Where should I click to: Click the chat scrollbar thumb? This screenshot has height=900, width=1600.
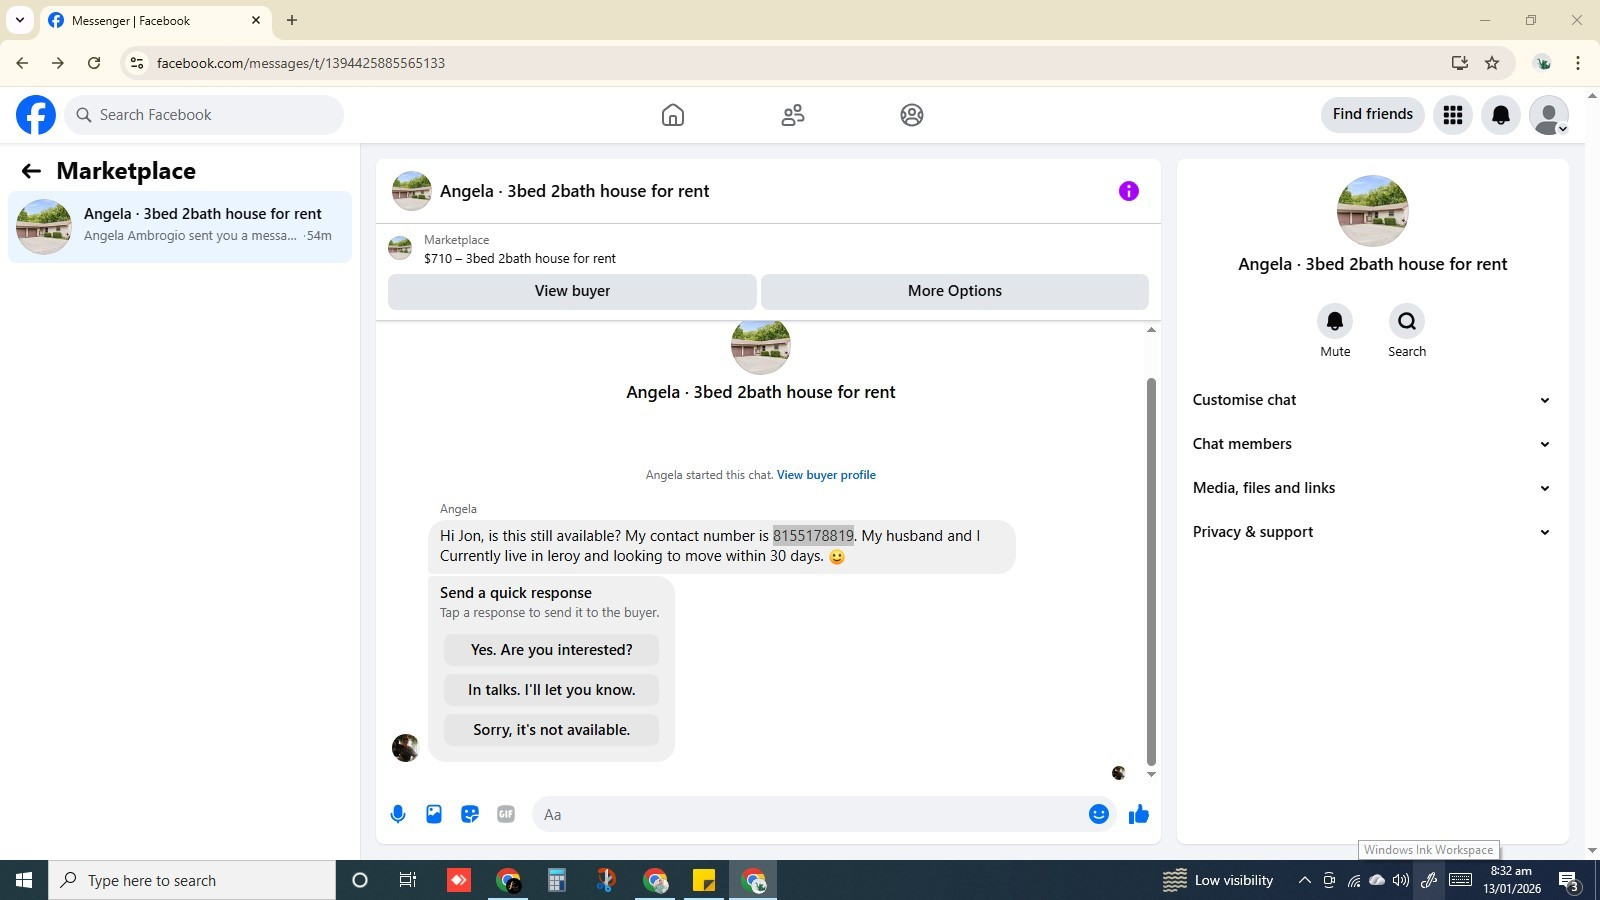tap(1151, 570)
